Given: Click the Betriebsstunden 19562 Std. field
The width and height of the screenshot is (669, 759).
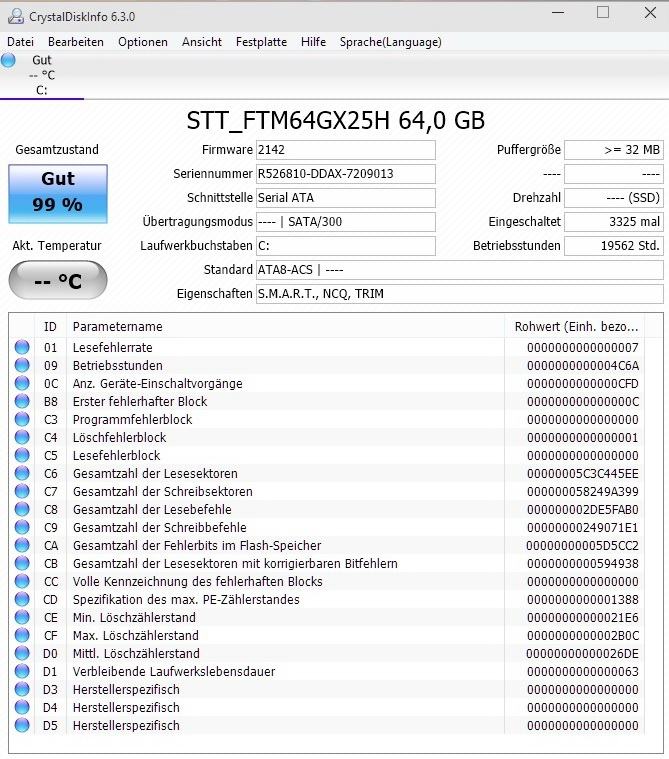Looking at the screenshot, I should click(614, 245).
